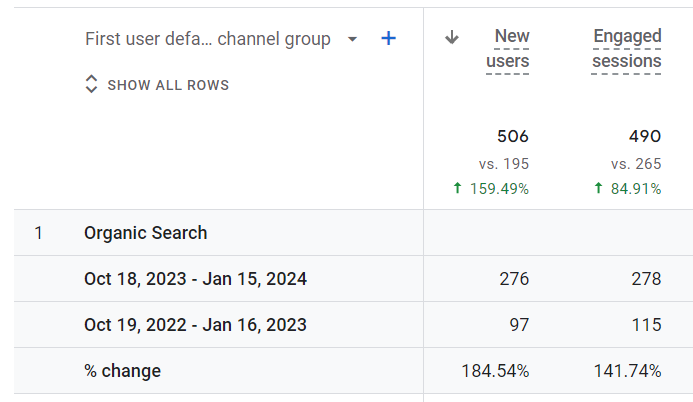Click the 115 engaged sessions cell
The height and width of the screenshot is (402, 693).
pos(646,325)
